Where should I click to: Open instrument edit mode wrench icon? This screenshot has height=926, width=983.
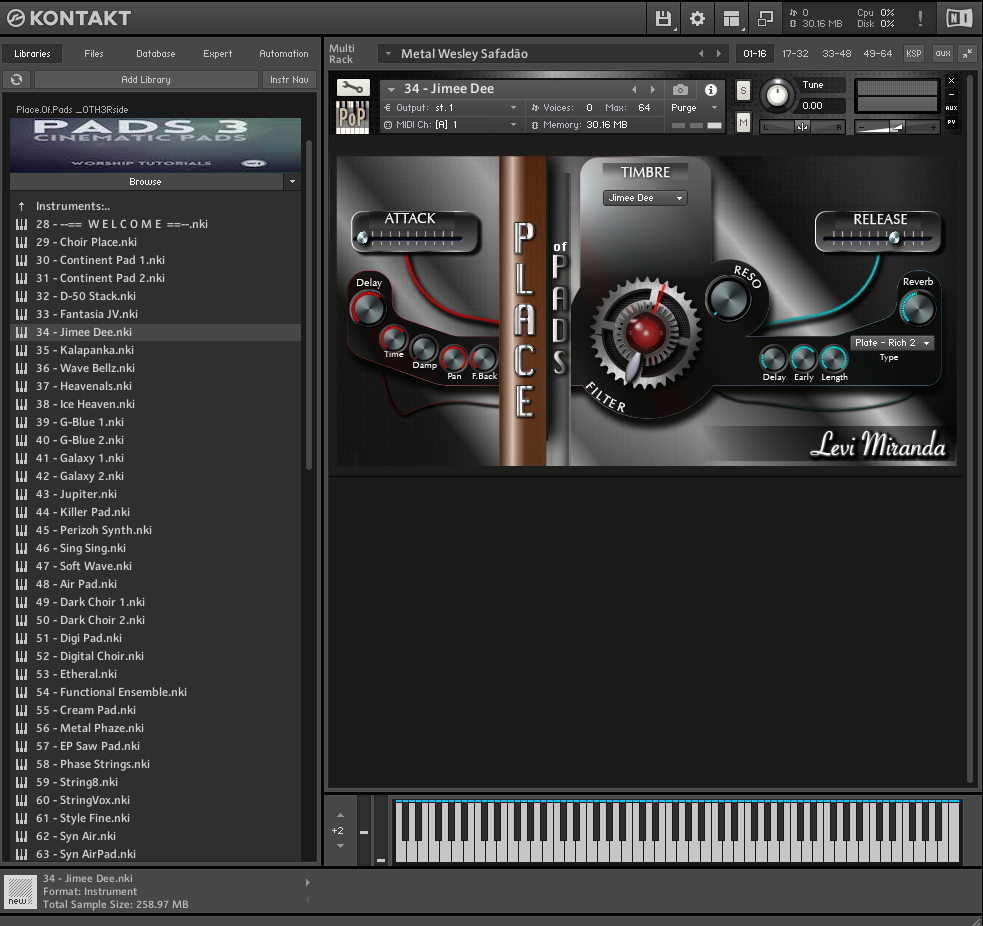point(353,87)
